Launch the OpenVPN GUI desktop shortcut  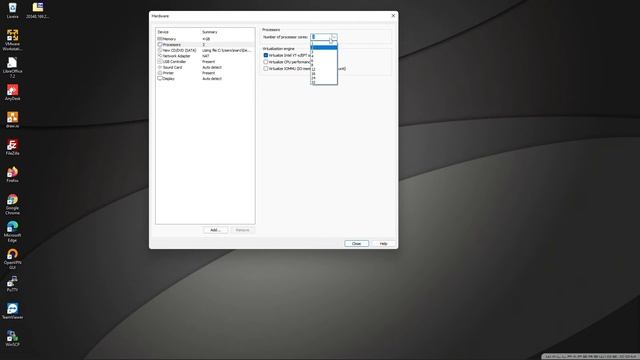(12, 259)
